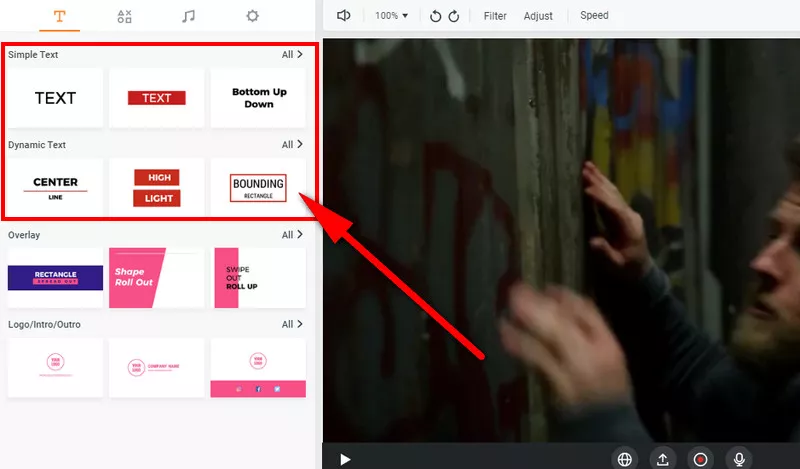The width and height of the screenshot is (800, 469).
Task: Open the Speed settings
Action: tap(594, 15)
